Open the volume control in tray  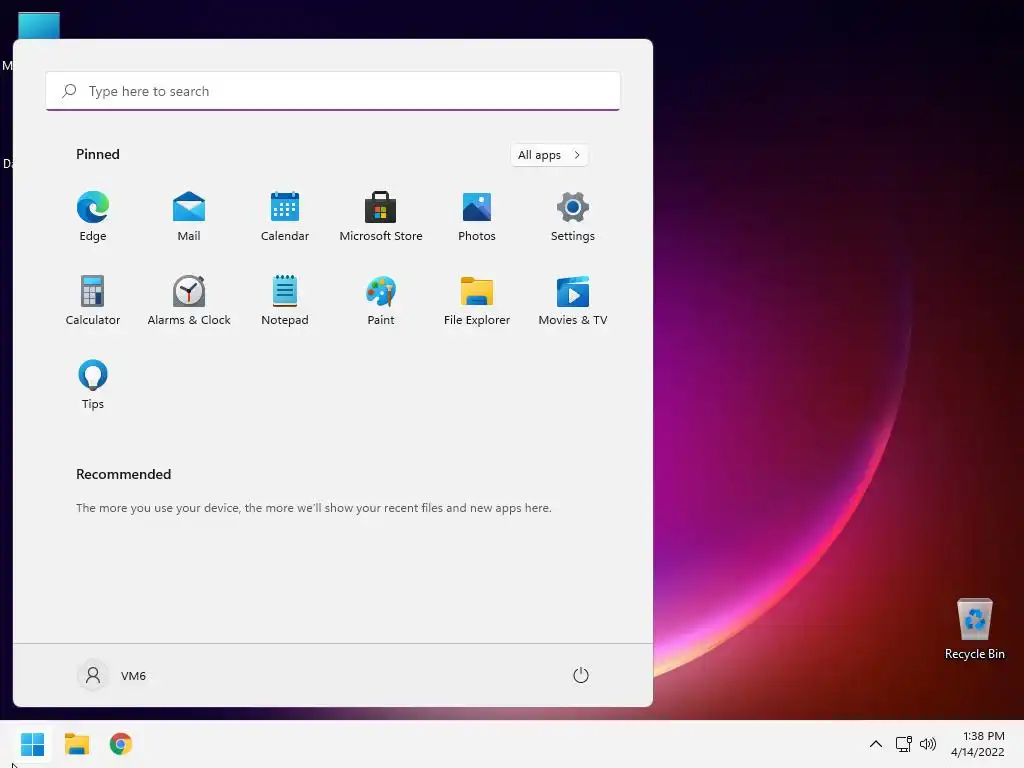click(x=927, y=744)
